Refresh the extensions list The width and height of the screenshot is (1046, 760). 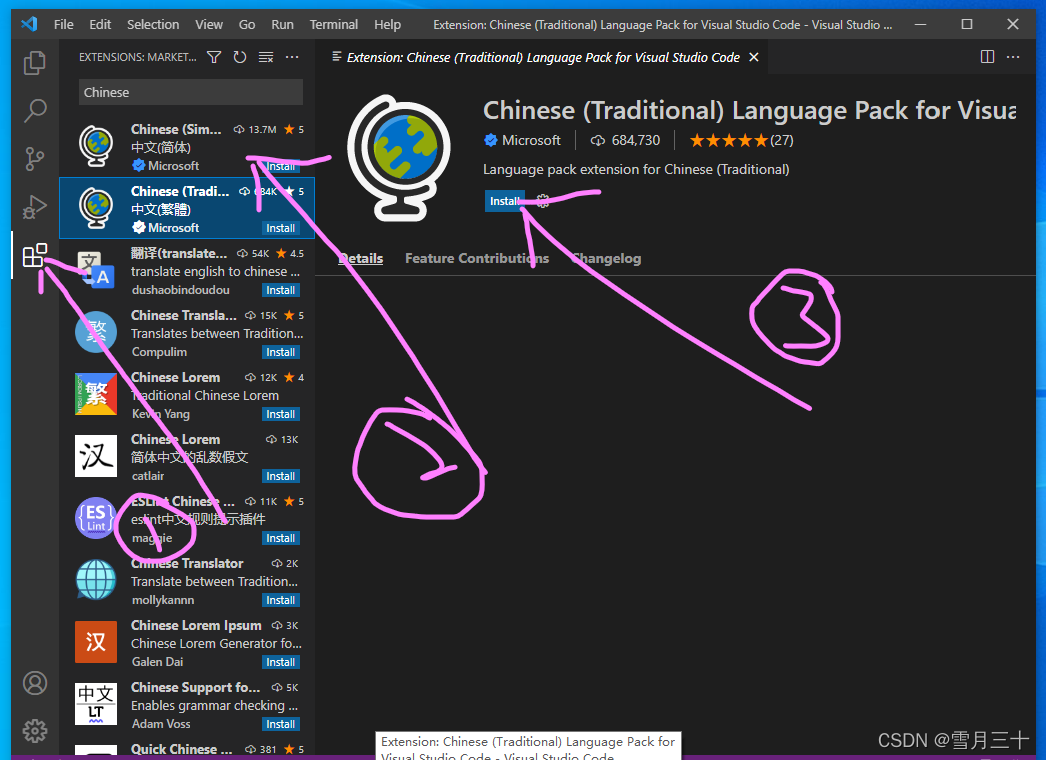click(x=240, y=57)
